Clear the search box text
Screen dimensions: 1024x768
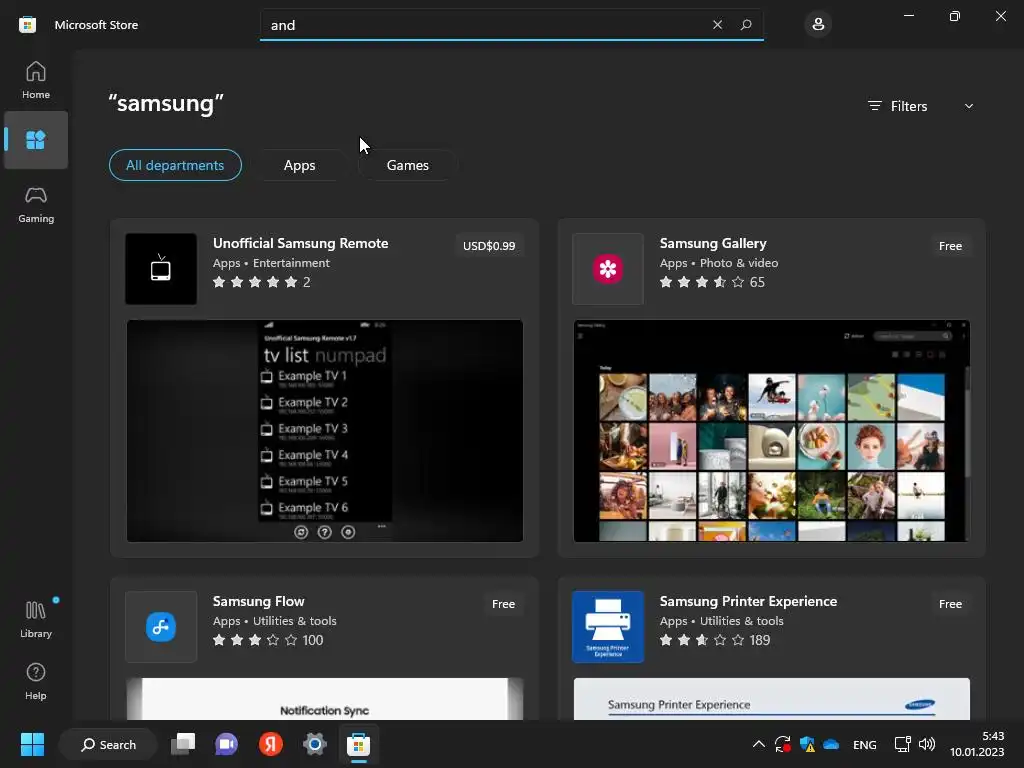(x=717, y=25)
